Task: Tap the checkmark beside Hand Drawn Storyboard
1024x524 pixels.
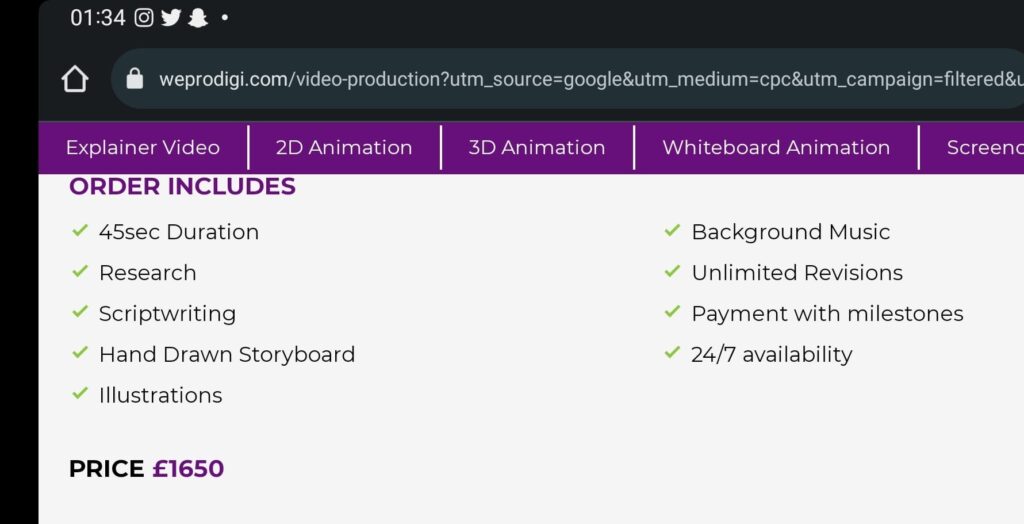Action: coord(80,353)
